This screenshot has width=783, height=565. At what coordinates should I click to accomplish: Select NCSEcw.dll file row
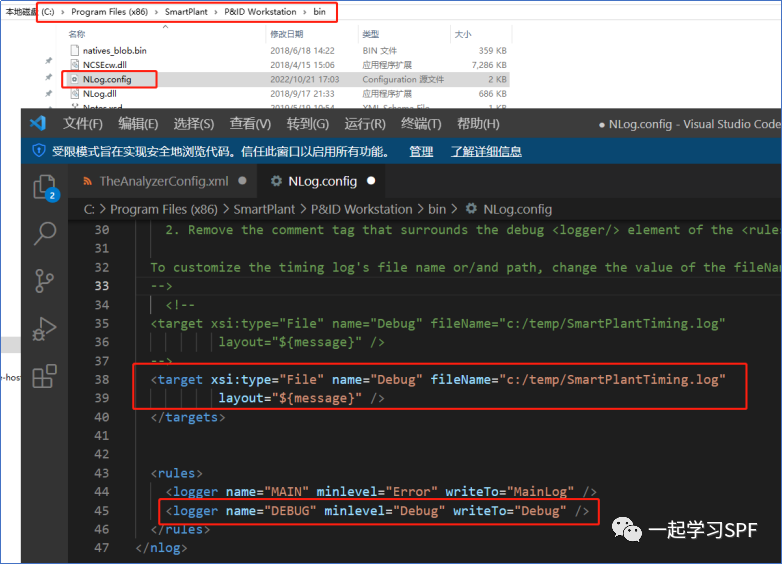coord(288,65)
